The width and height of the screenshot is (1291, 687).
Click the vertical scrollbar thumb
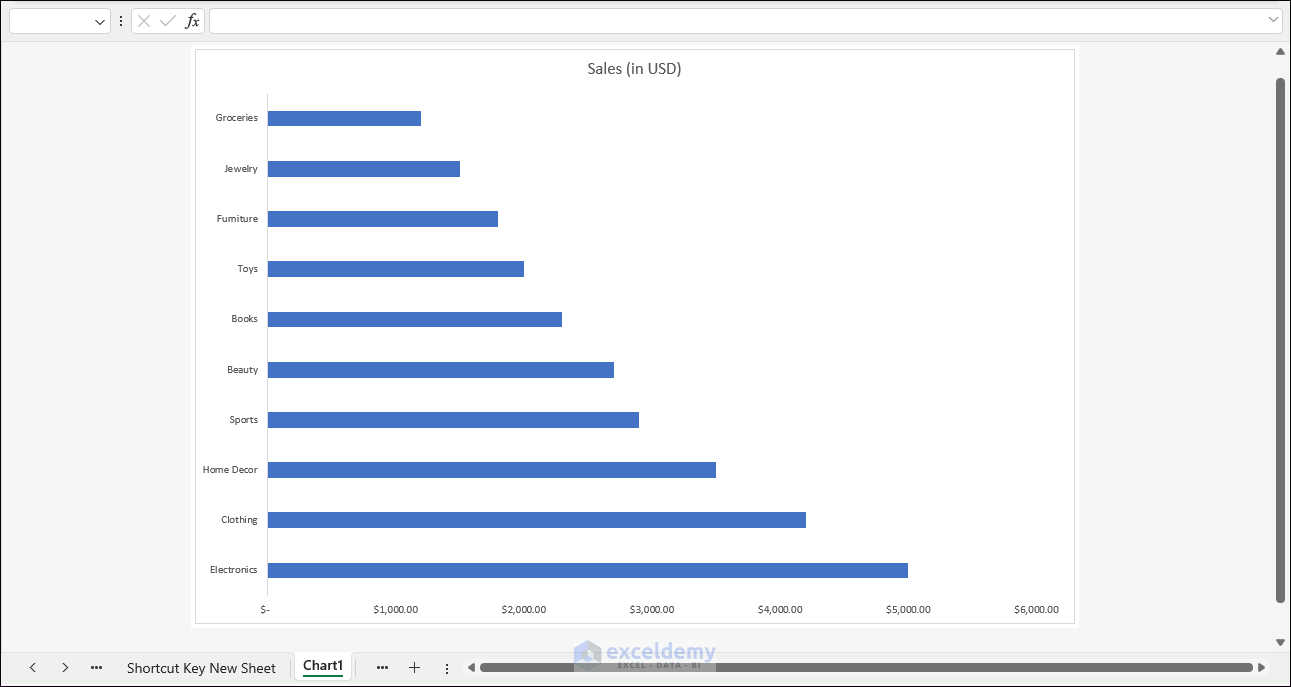(x=1280, y=340)
